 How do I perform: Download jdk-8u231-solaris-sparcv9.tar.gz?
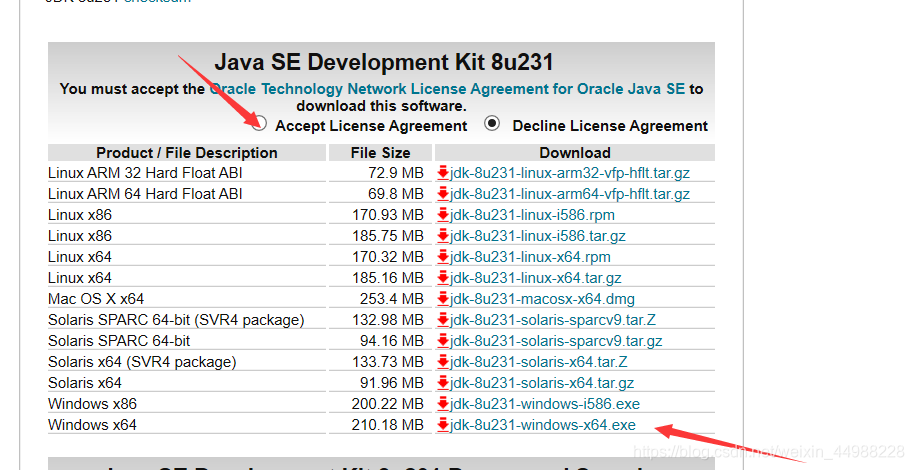556,341
